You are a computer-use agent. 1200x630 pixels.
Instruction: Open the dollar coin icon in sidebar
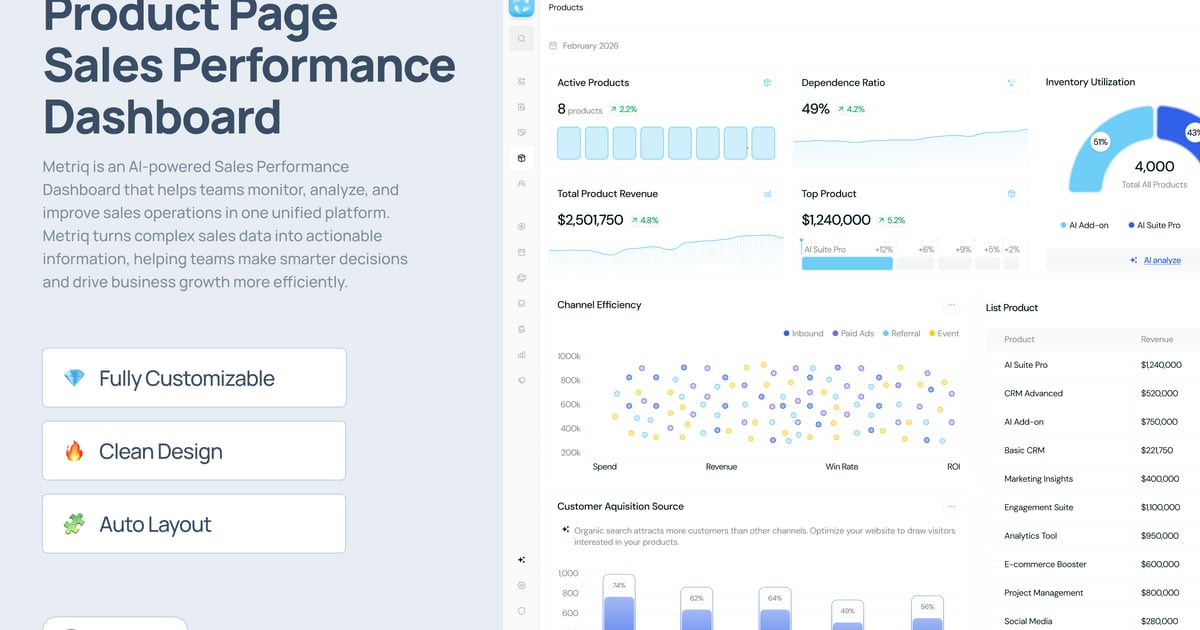pos(521,226)
